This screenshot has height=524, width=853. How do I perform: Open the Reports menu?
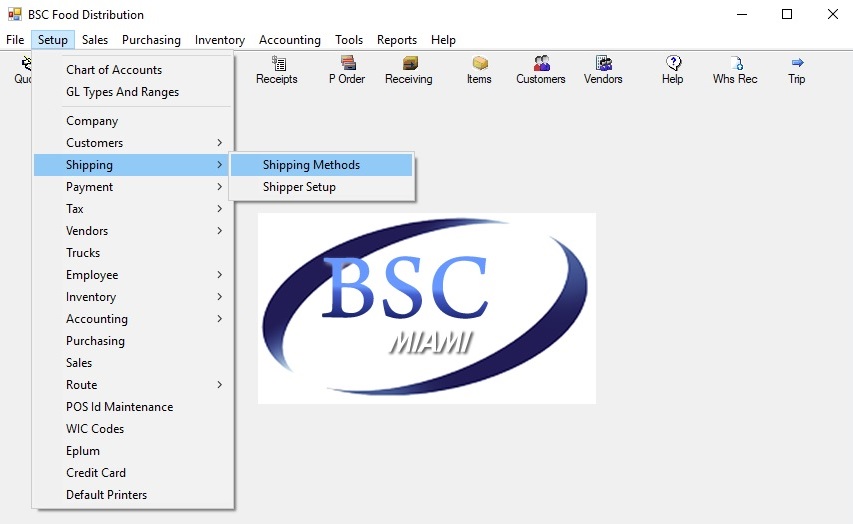397,40
